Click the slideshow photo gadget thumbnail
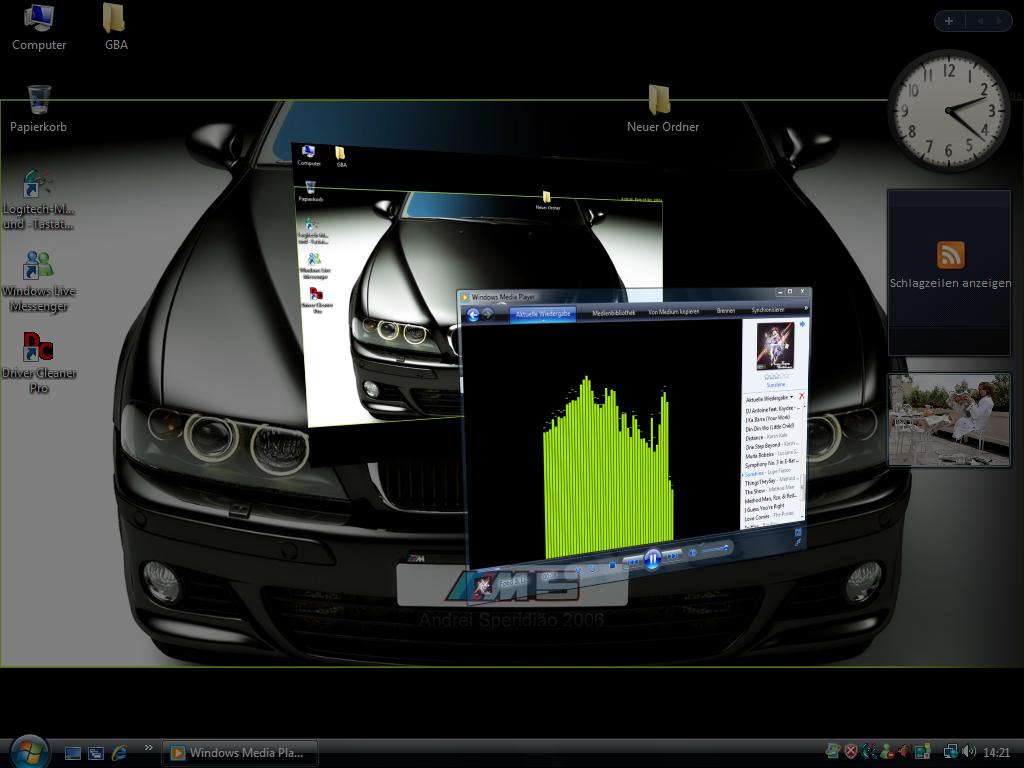This screenshot has width=1024, height=768. (949, 420)
